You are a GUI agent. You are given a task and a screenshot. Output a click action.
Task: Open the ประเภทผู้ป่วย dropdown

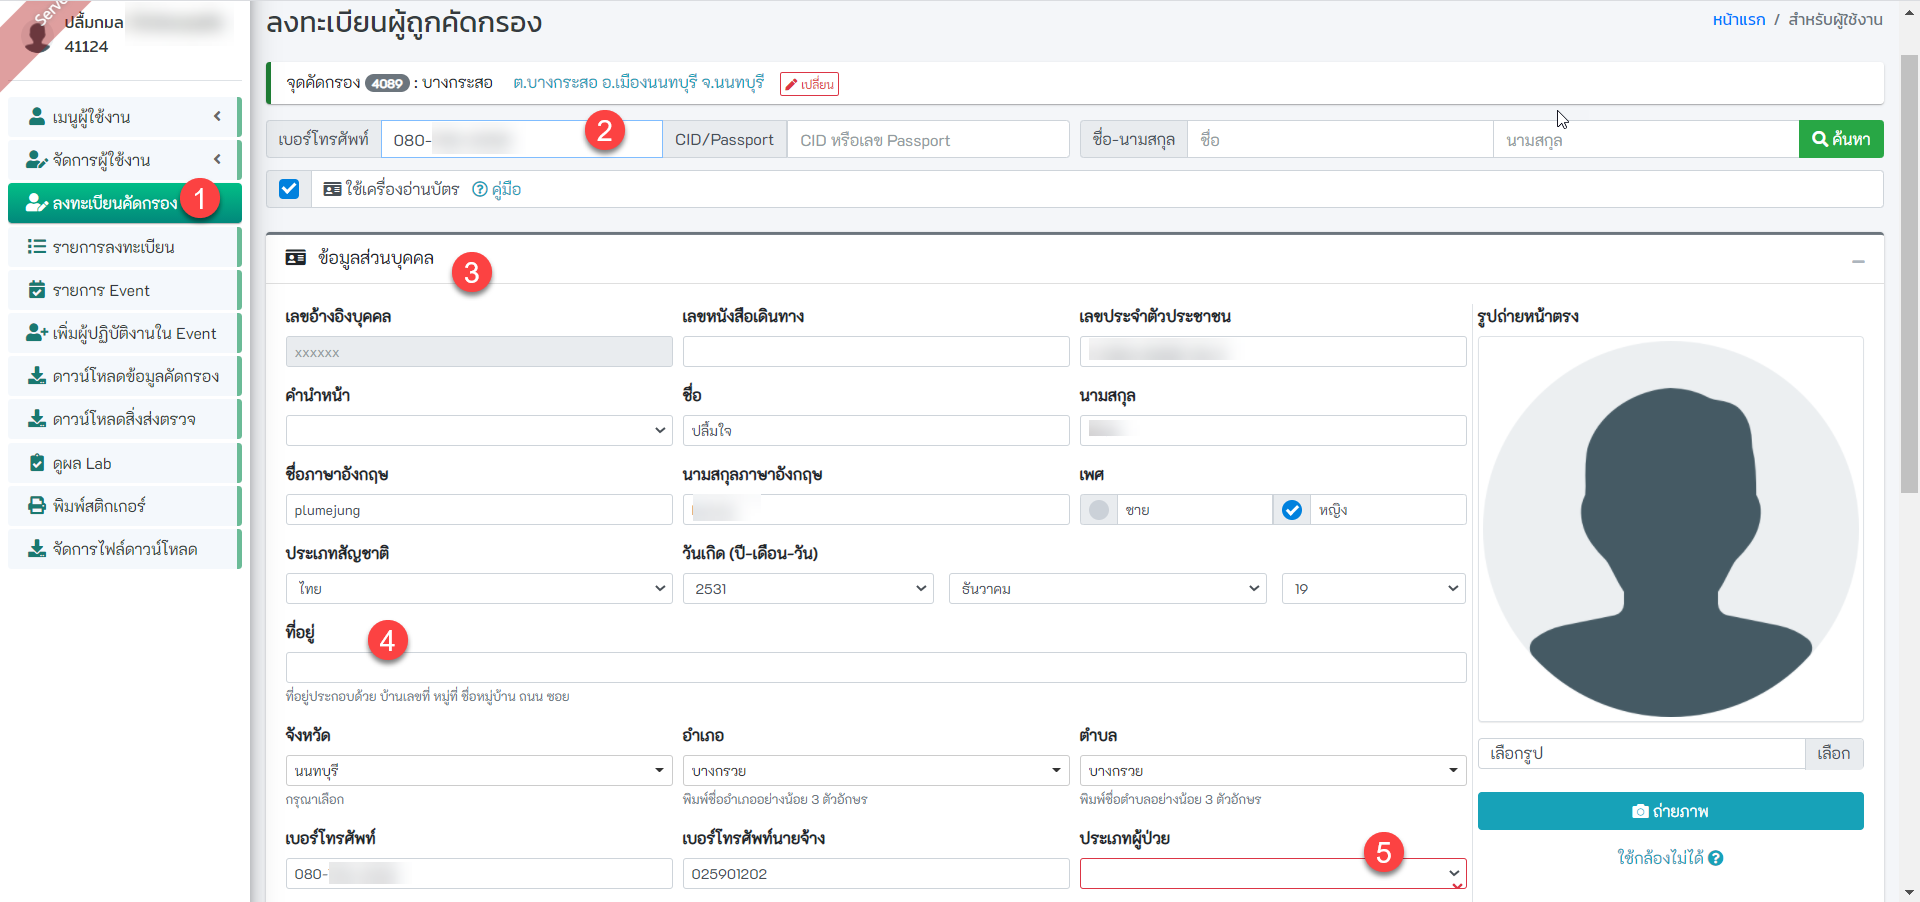[1272, 873]
